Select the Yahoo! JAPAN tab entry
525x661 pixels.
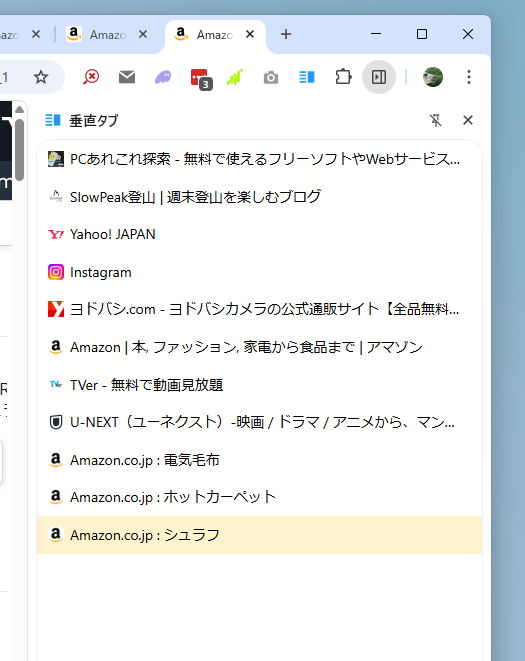click(x=259, y=234)
